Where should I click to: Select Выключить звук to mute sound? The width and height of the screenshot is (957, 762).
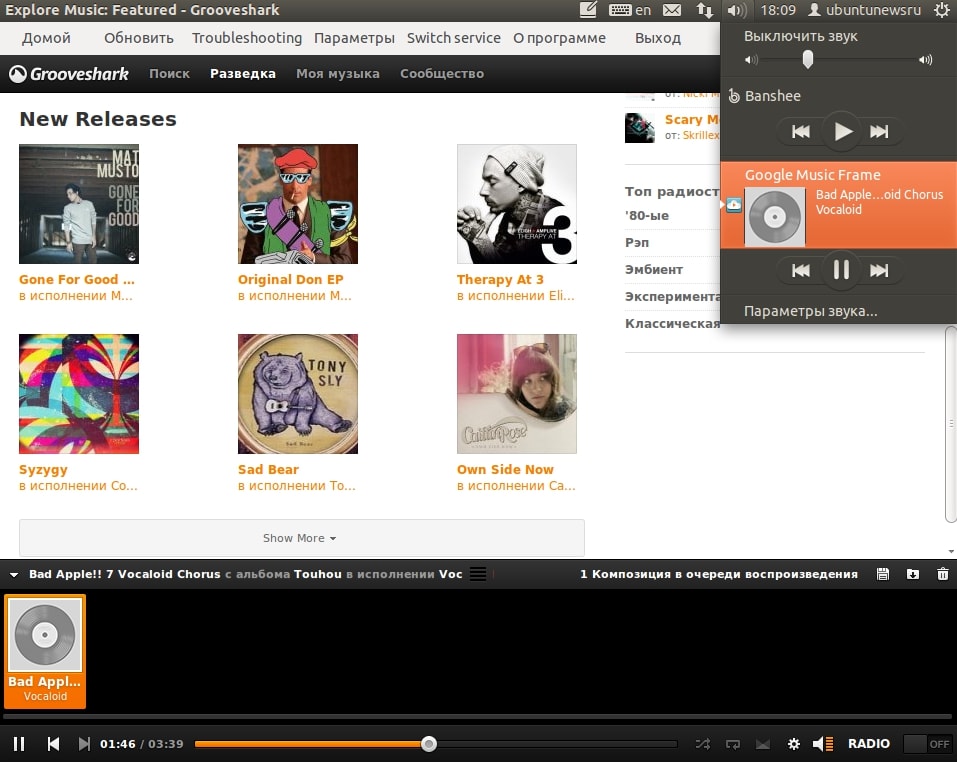pos(800,37)
